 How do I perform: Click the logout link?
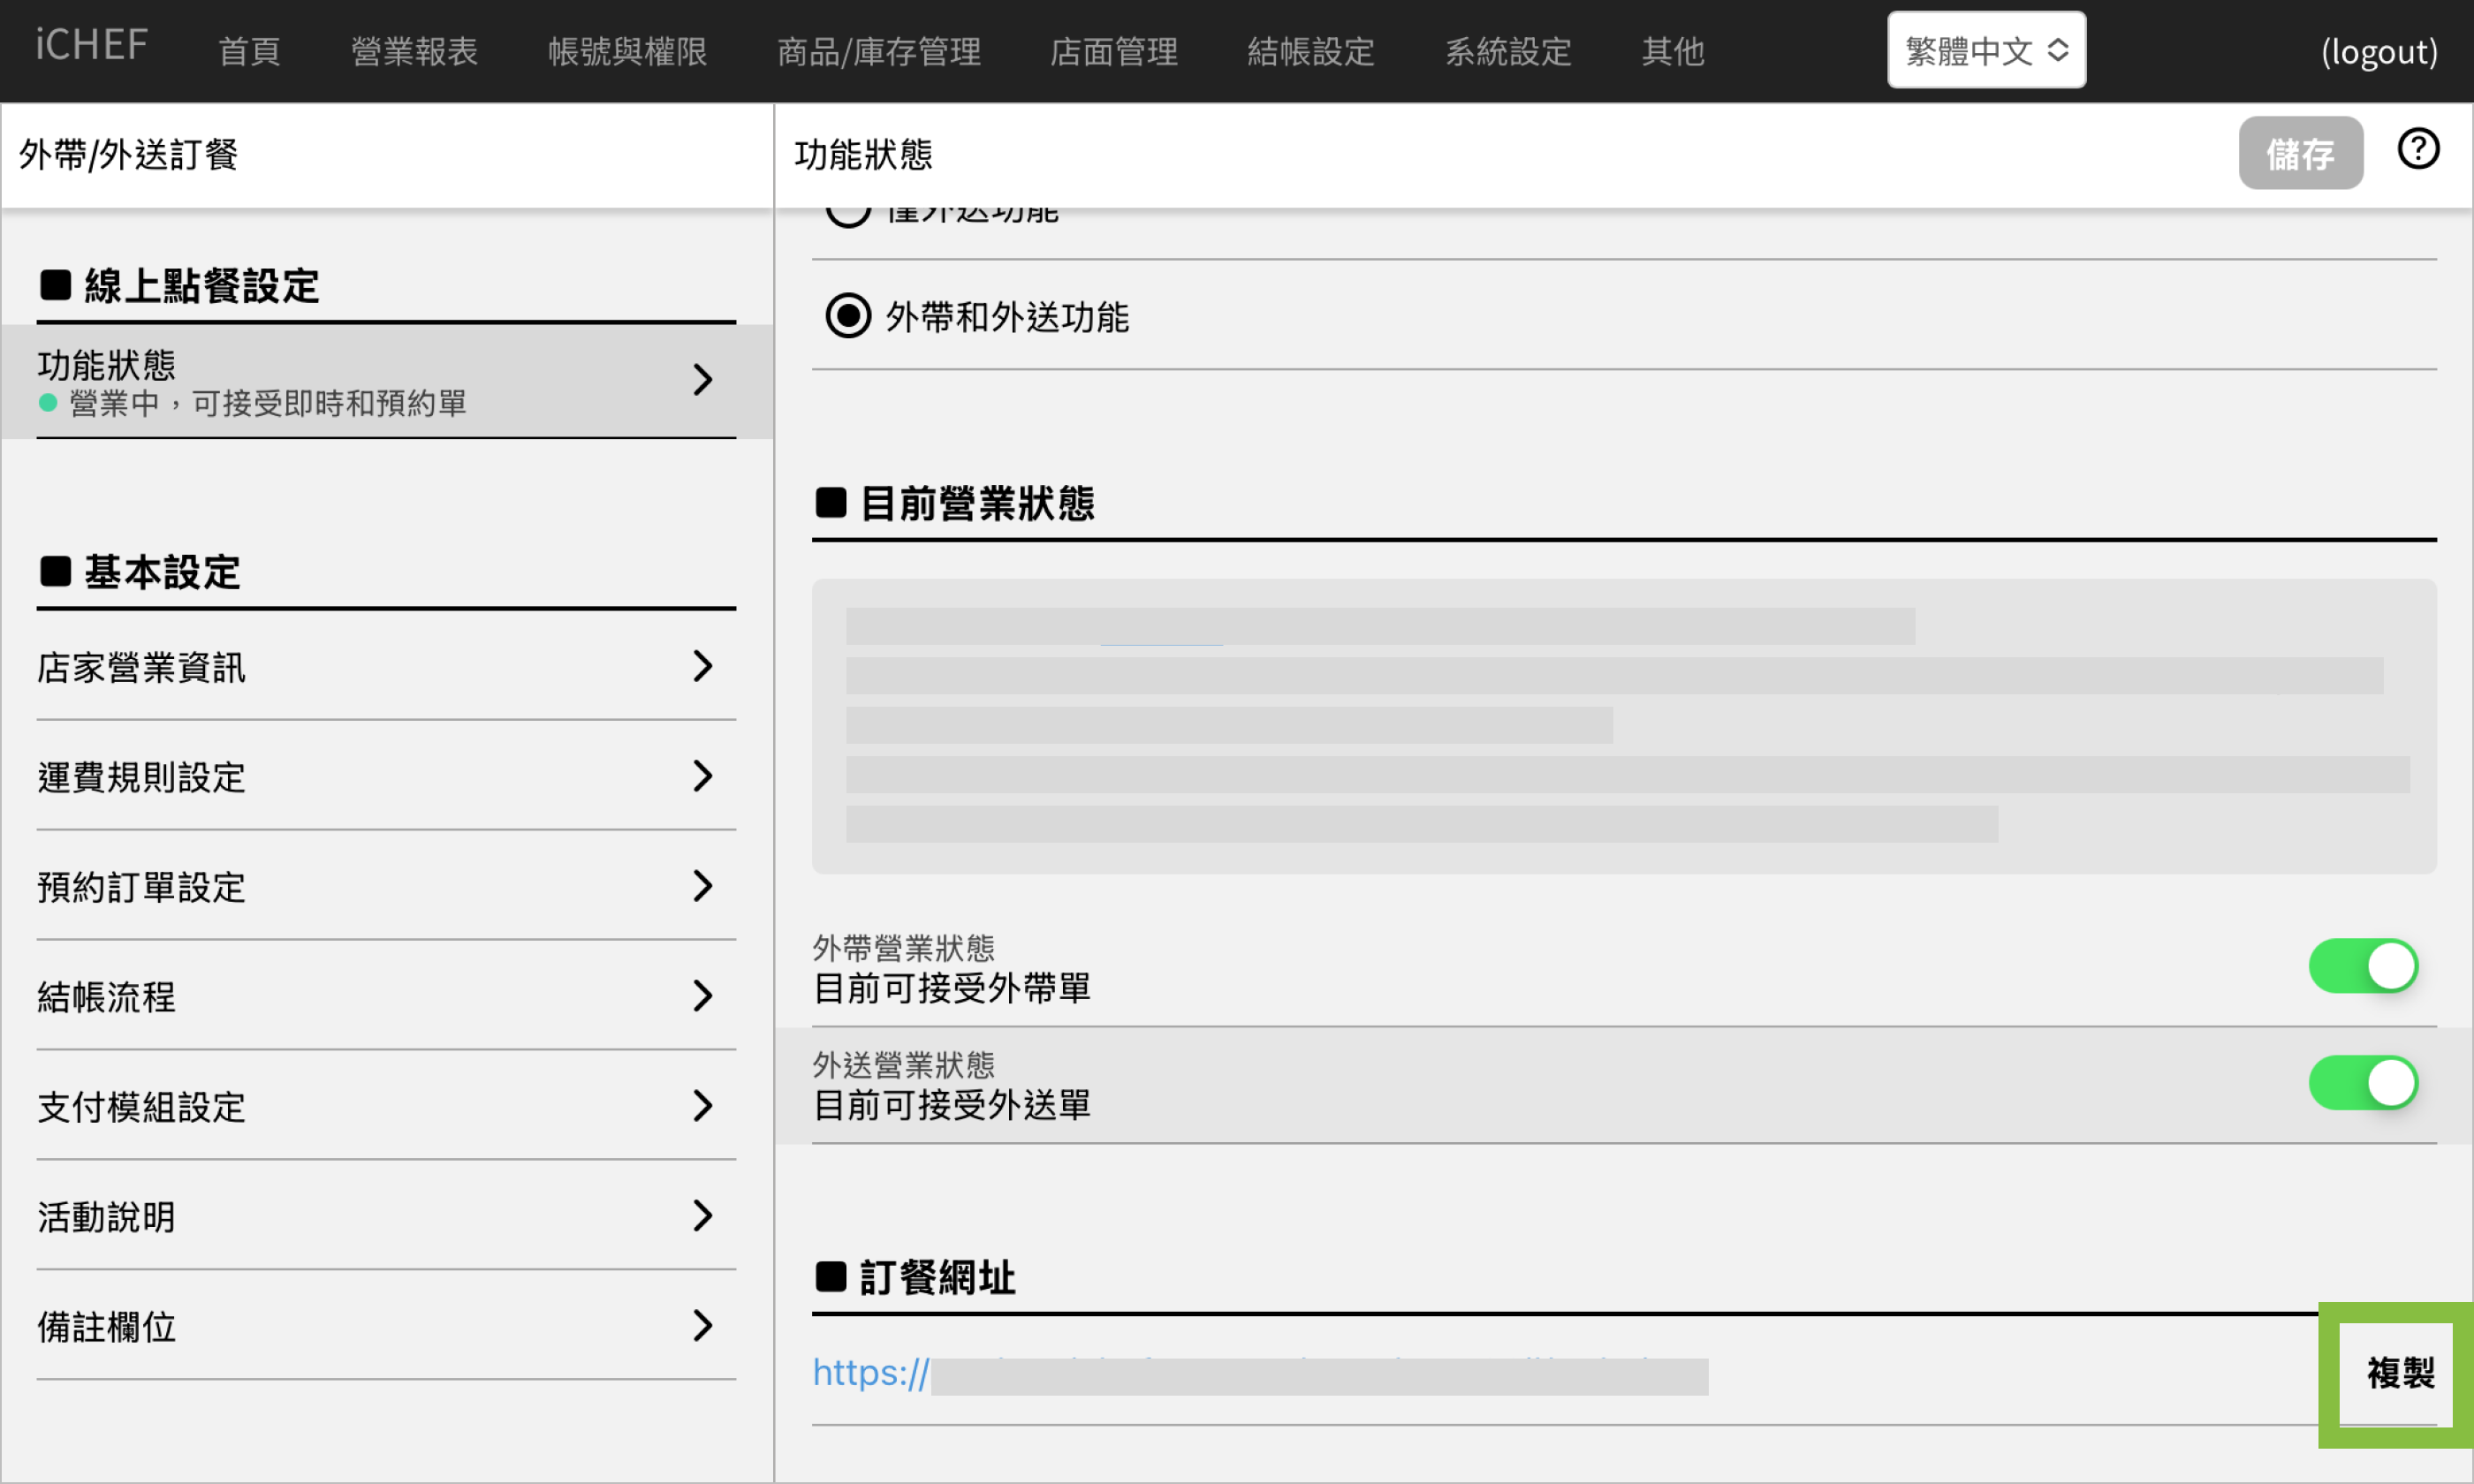coord(2378,51)
